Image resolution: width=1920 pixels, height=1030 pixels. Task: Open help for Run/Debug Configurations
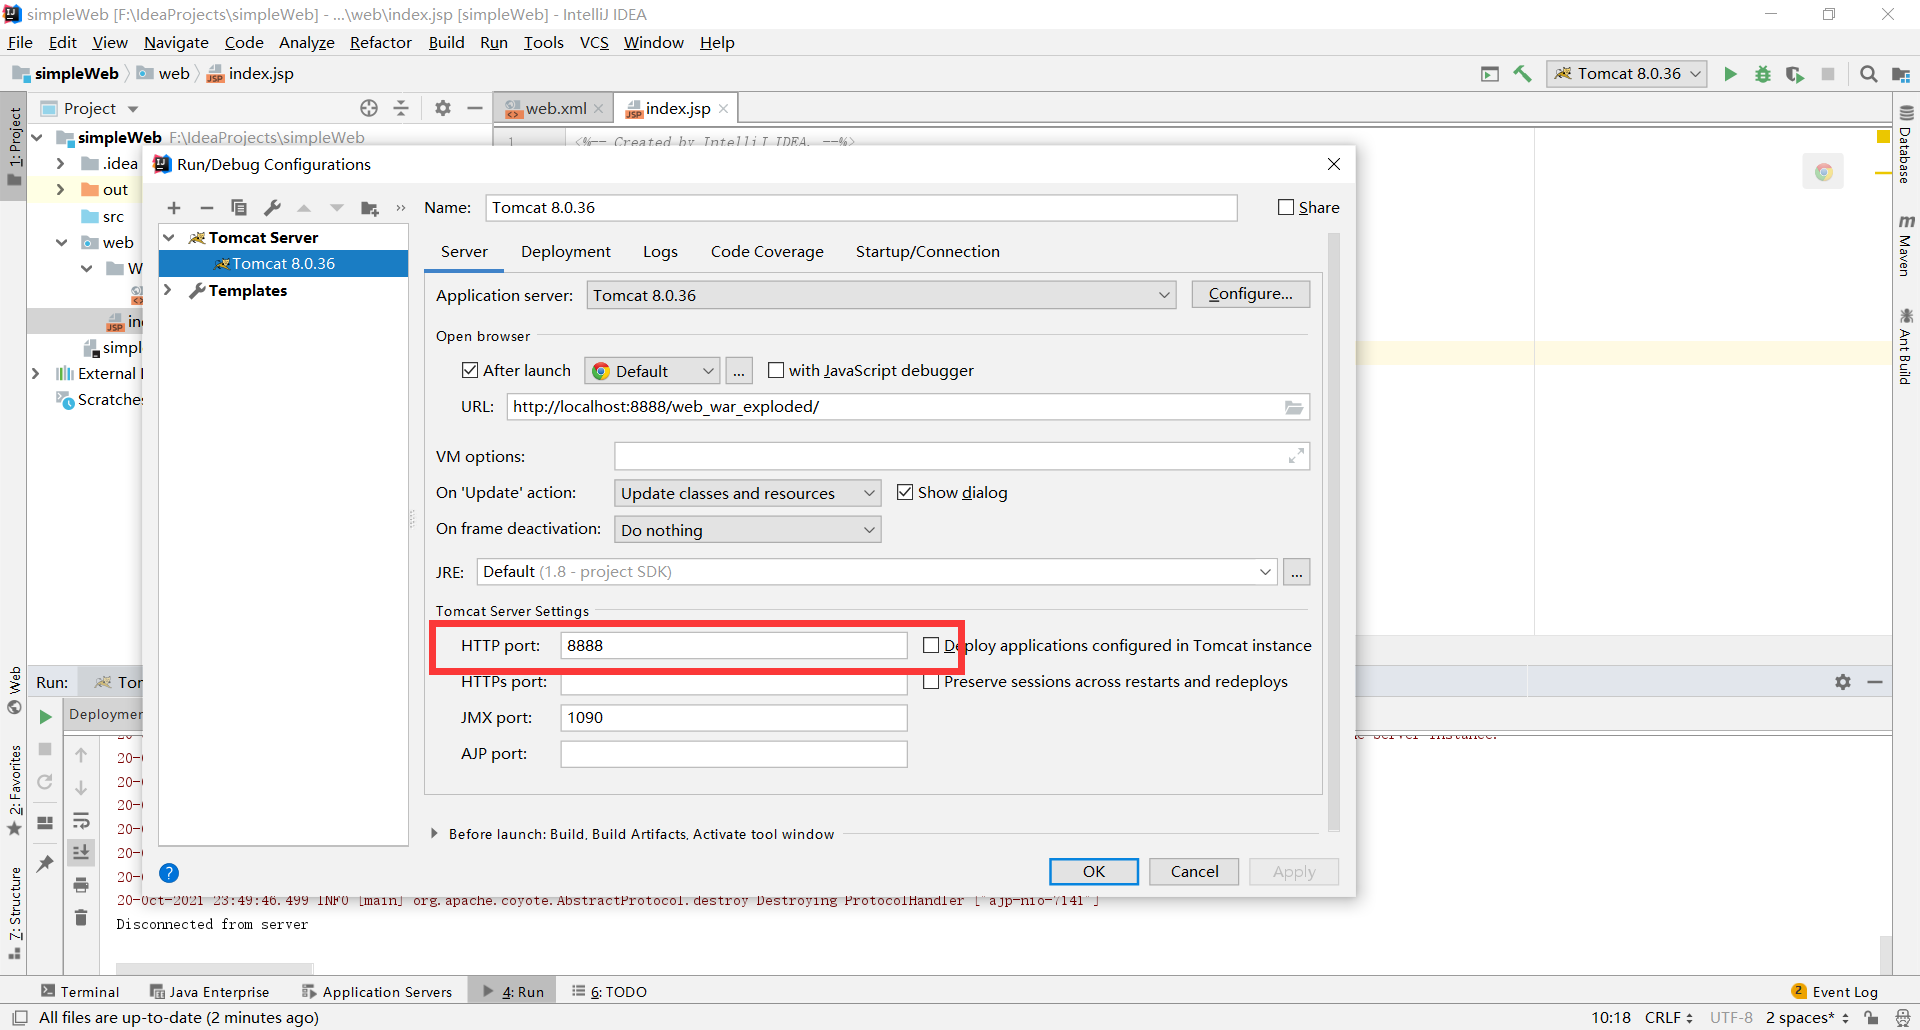click(169, 873)
